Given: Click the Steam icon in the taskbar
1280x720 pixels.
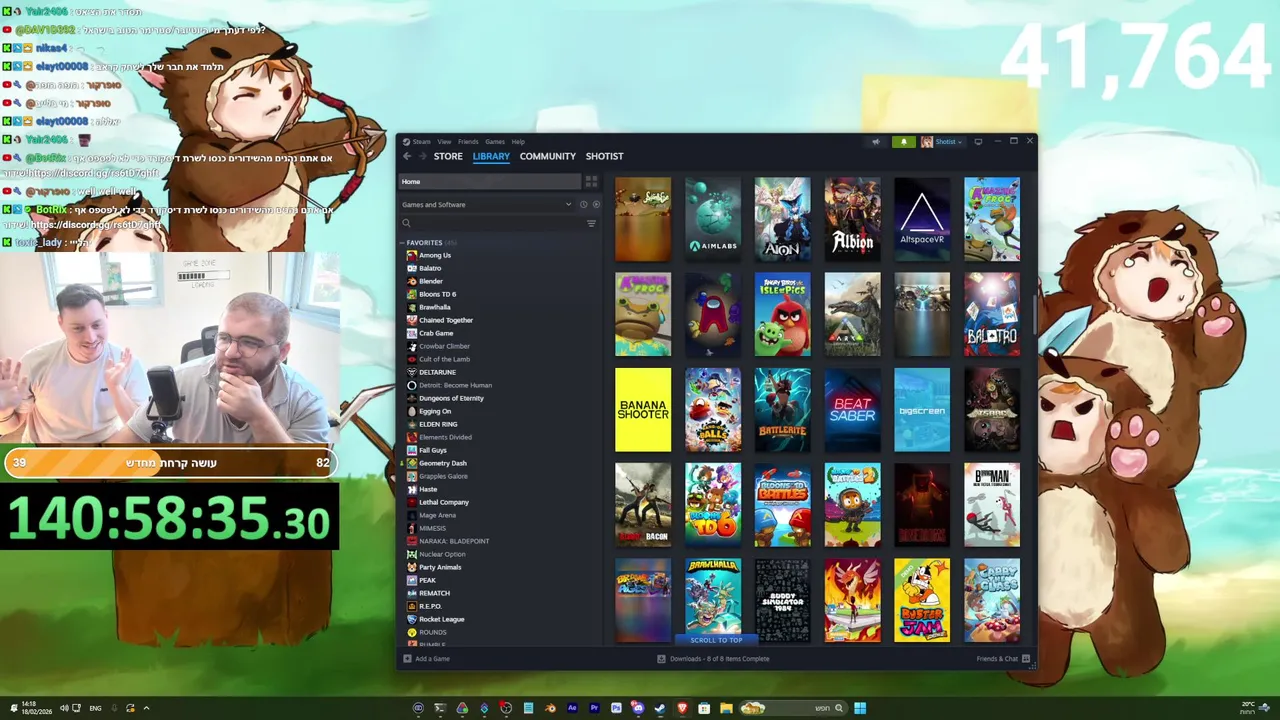Looking at the screenshot, I should (660, 708).
